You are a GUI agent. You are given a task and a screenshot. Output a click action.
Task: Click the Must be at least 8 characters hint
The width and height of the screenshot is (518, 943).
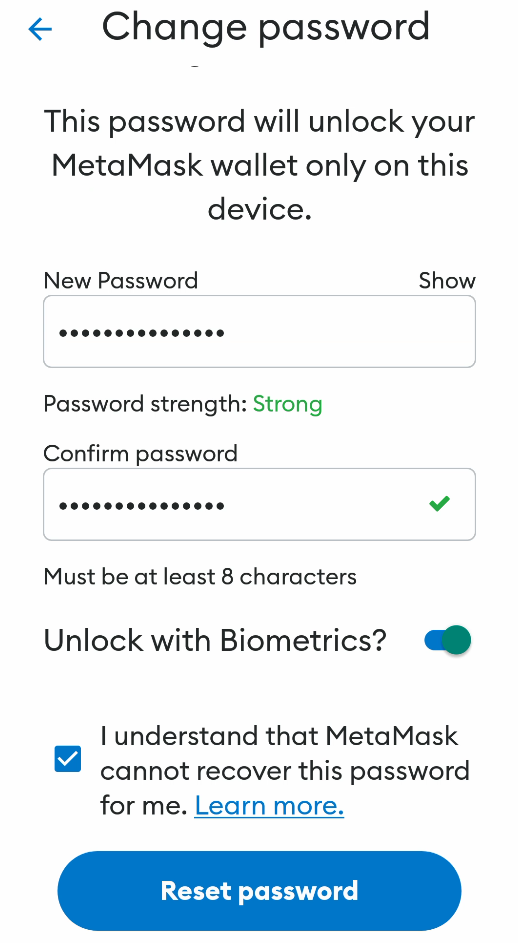coord(200,577)
